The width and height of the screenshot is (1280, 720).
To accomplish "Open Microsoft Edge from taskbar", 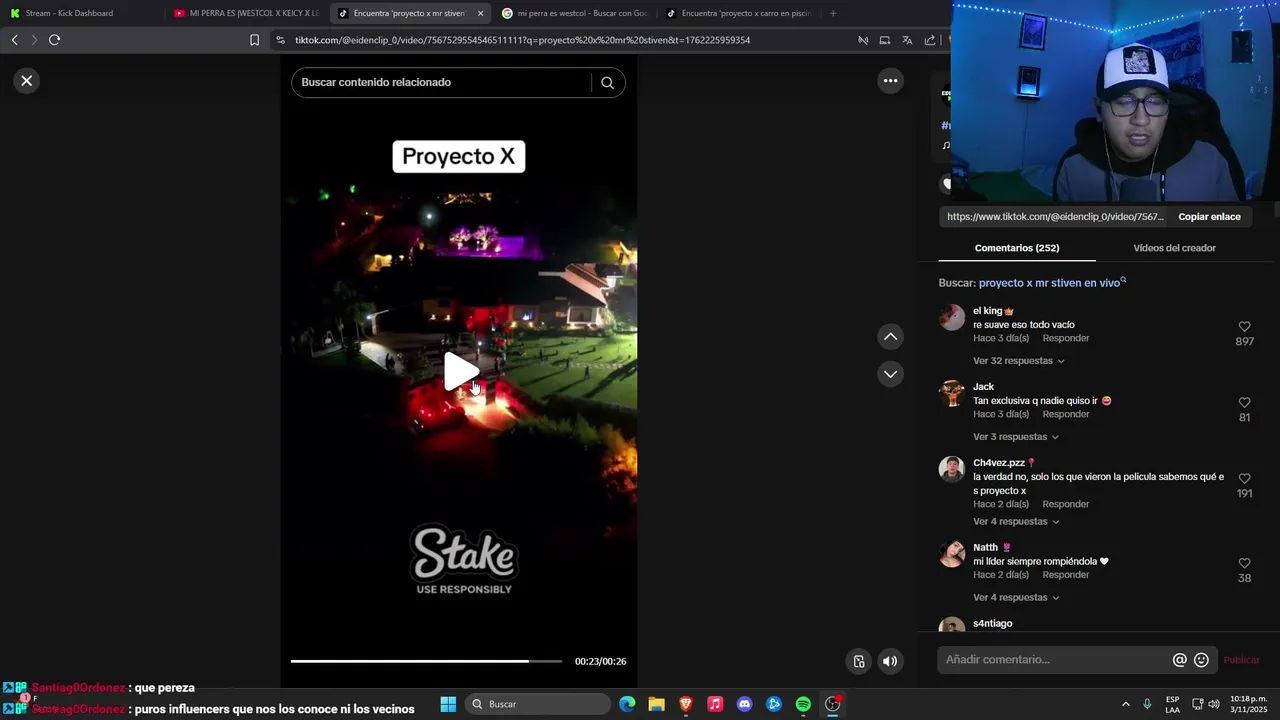I will (627, 704).
